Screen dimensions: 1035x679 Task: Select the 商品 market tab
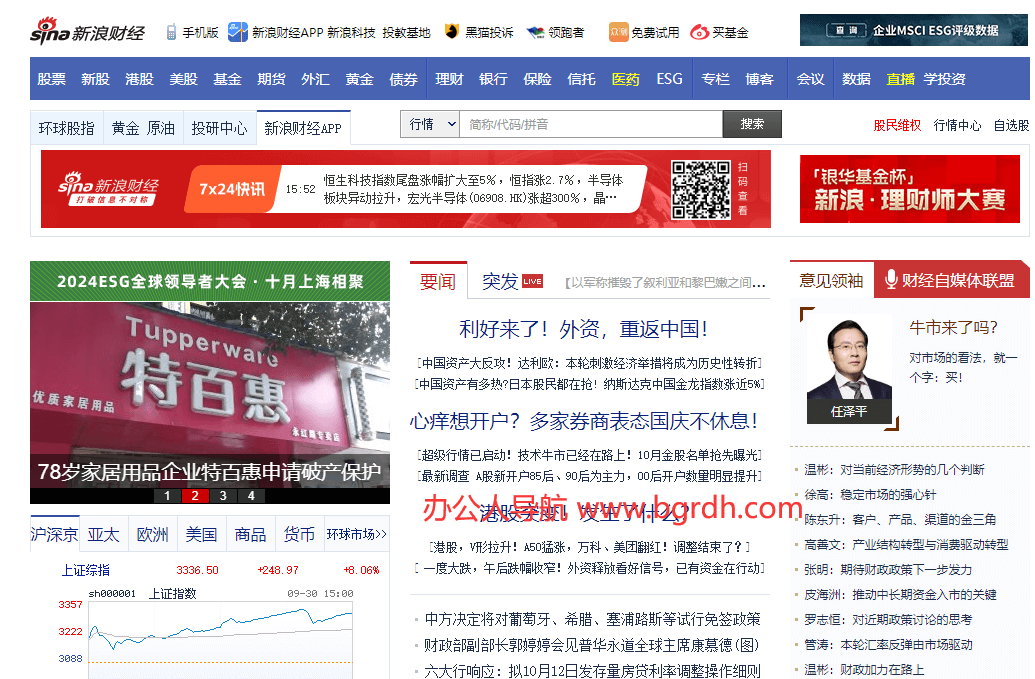click(x=250, y=534)
